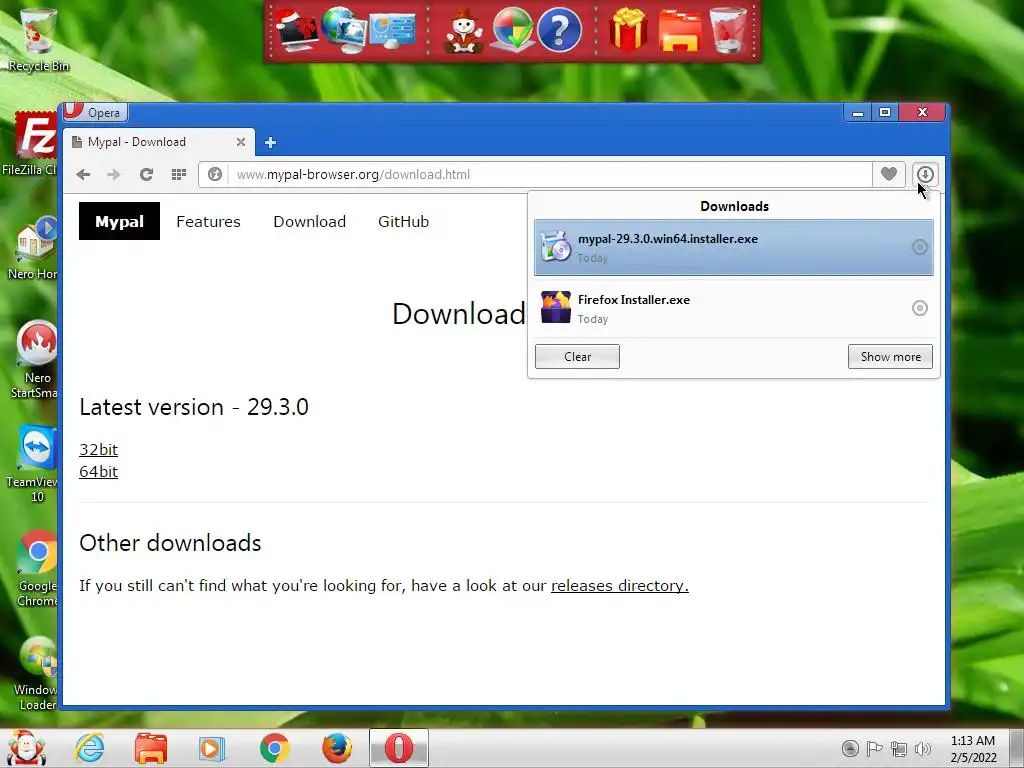The height and width of the screenshot is (768, 1024).
Task: Open Nero StartSmart desktop icon
Action: [34, 360]
